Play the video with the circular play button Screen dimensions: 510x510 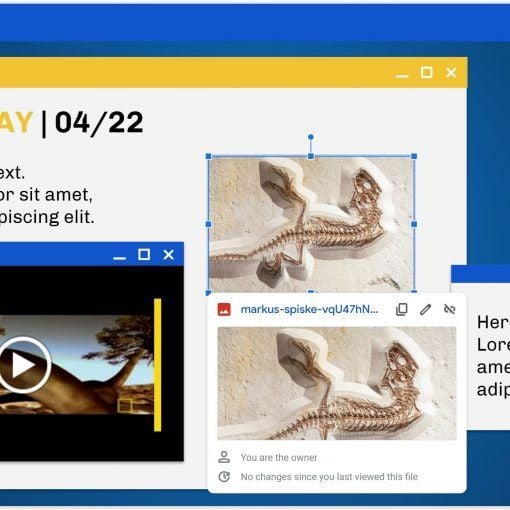point(23,365)
